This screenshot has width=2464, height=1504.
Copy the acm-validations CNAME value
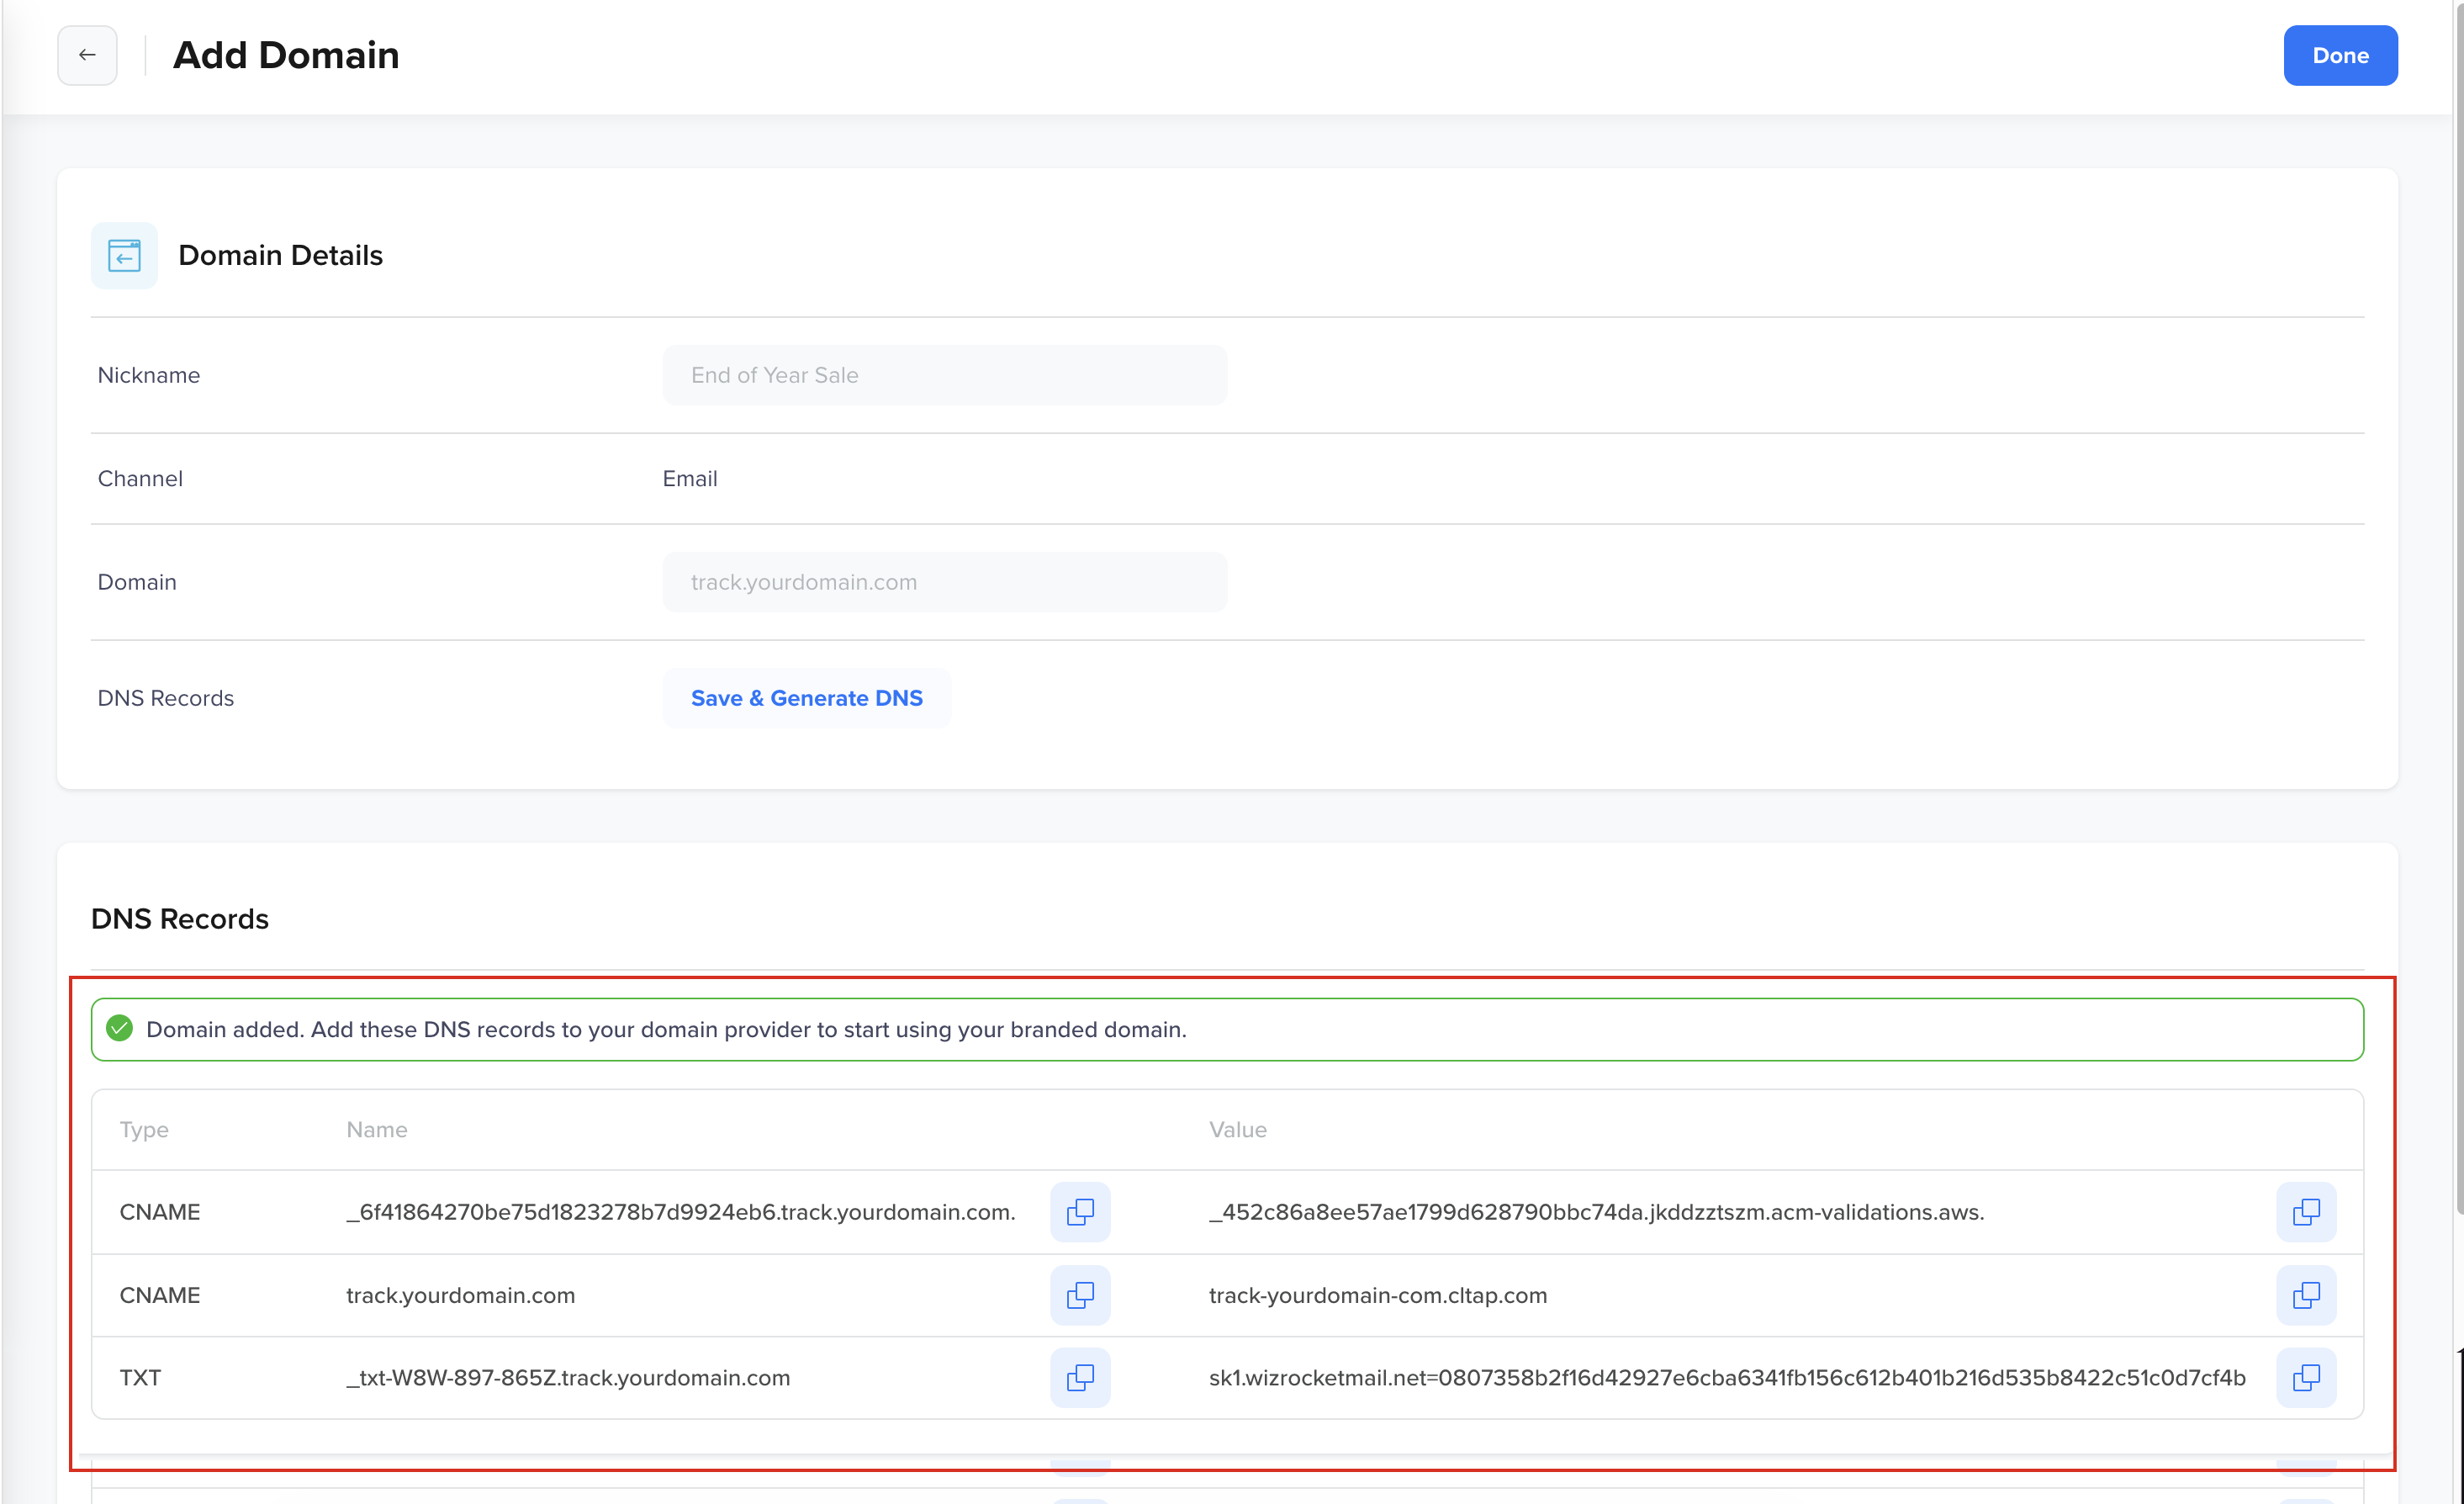pos(2306,1212)
